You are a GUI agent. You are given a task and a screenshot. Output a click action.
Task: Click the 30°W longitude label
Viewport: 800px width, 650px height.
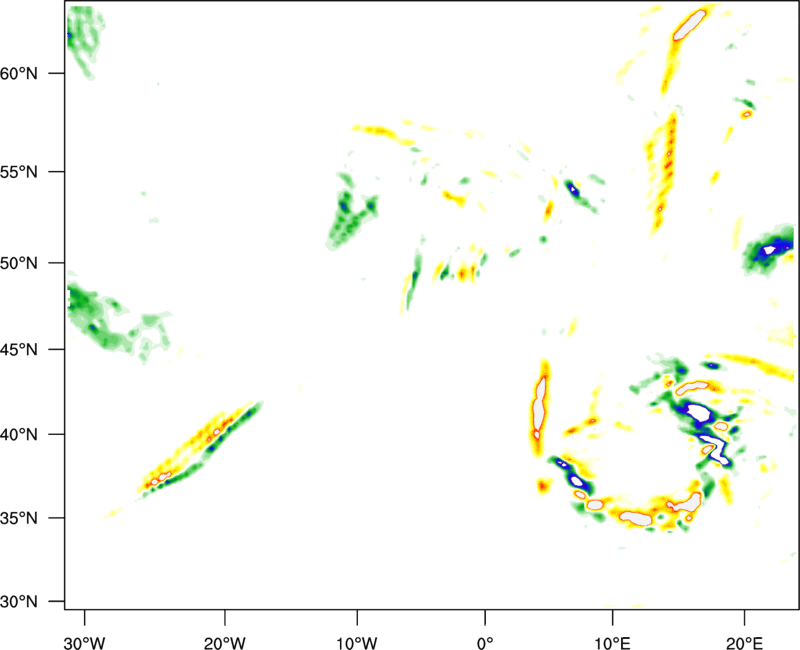[x=85, y=643]
